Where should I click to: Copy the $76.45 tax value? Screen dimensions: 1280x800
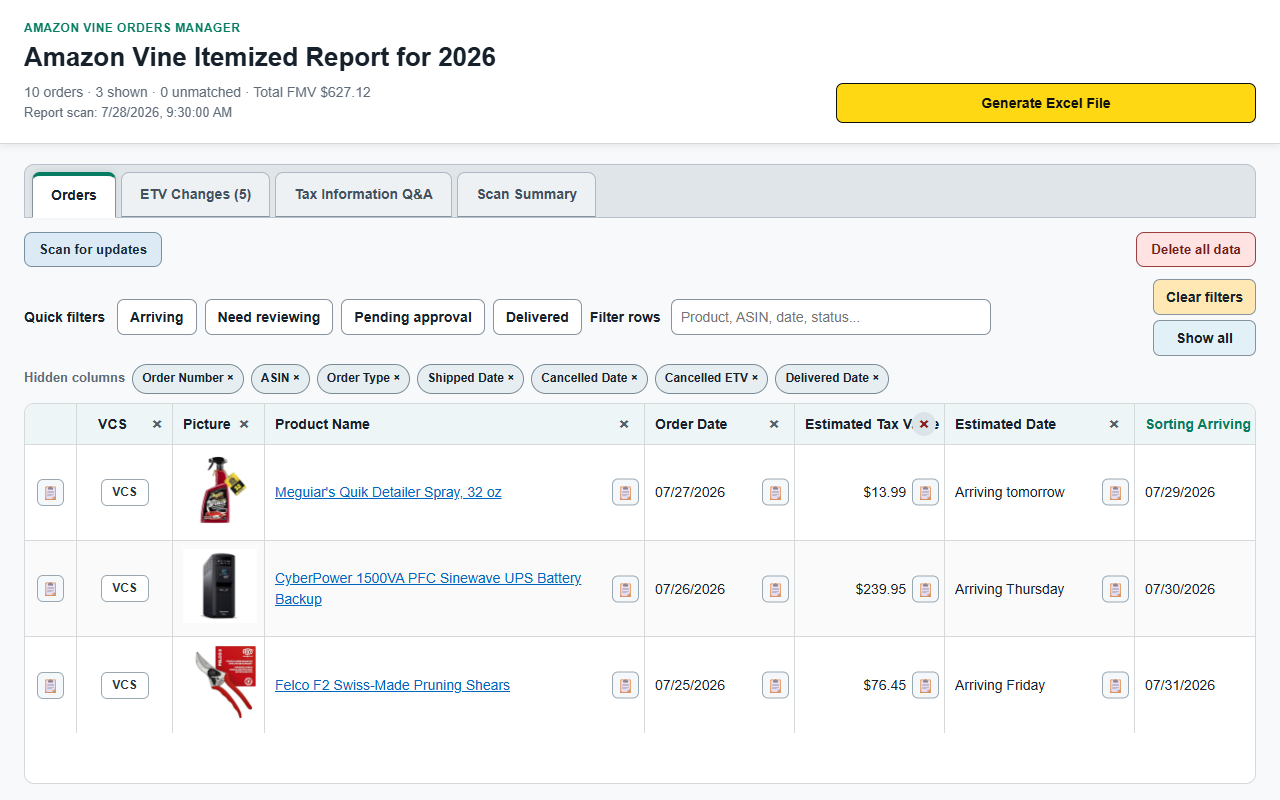(925, 685)
